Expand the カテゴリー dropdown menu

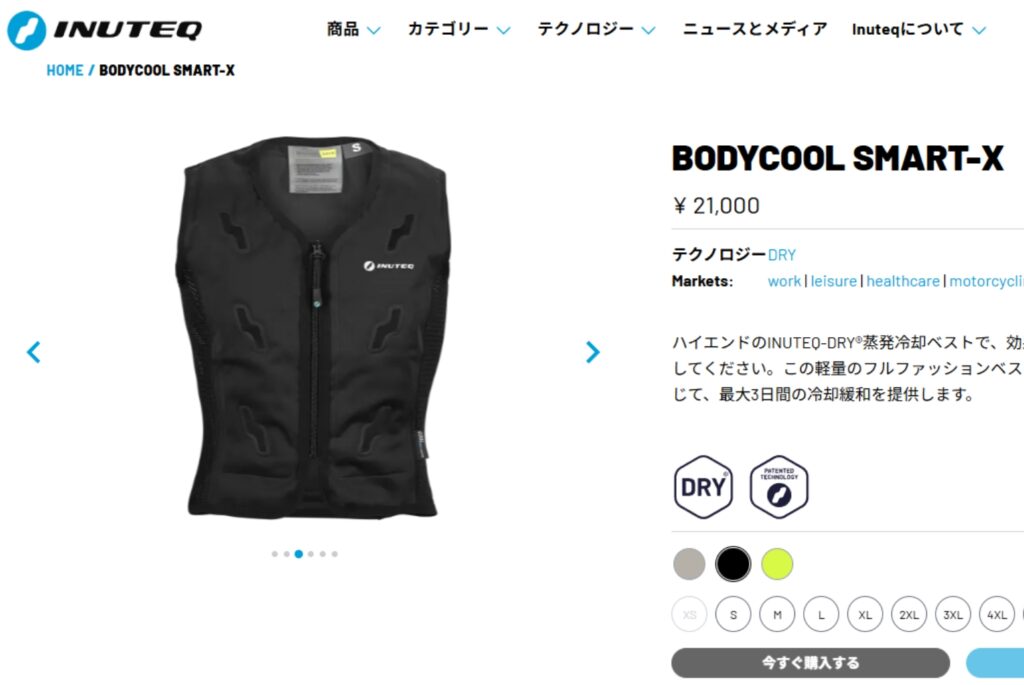coord(458,29)
